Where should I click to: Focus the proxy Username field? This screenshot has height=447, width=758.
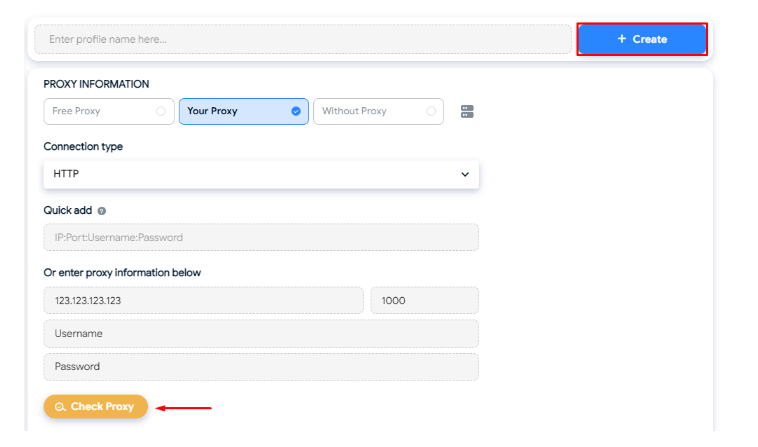[x=260, y=333]
